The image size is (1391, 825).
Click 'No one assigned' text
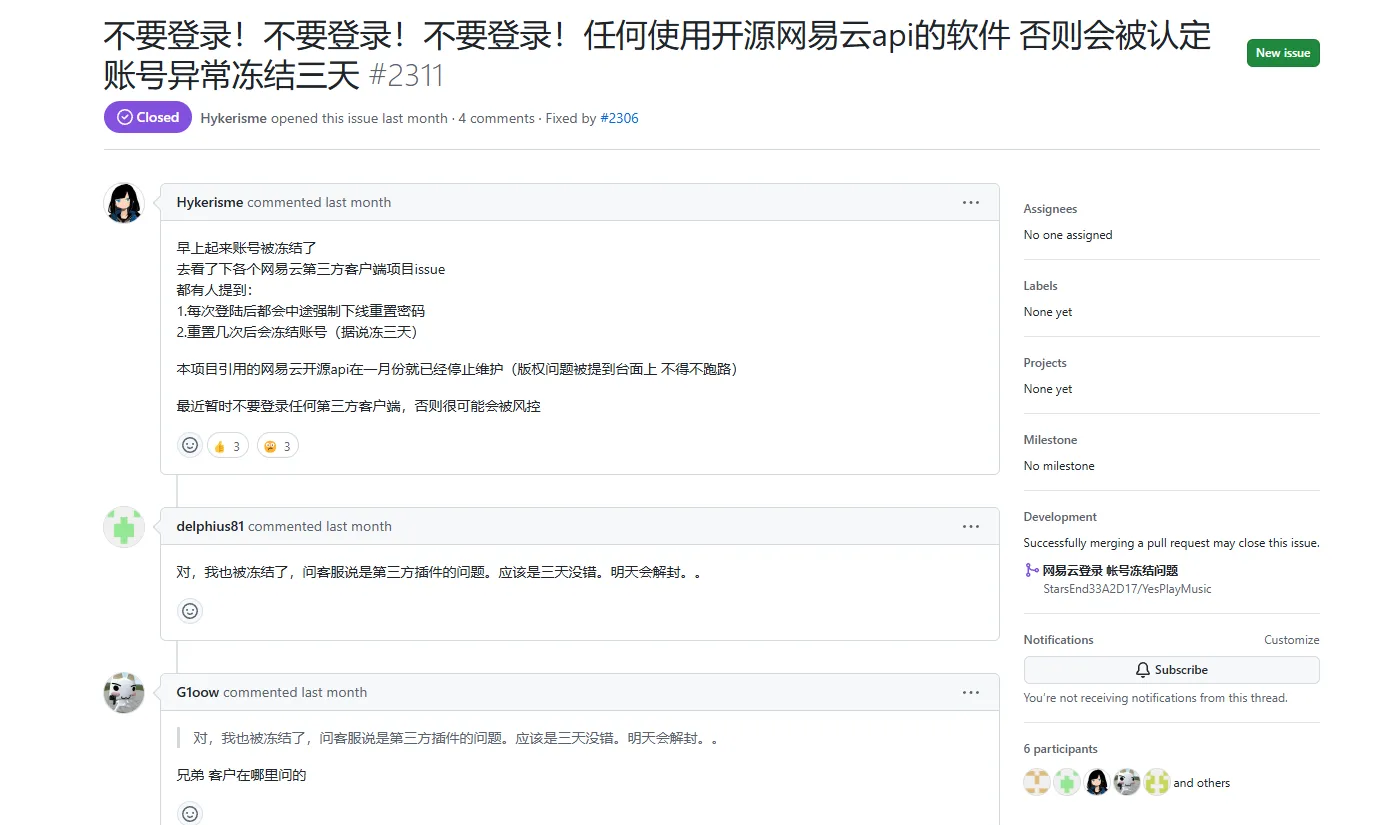coord(1068,235)
